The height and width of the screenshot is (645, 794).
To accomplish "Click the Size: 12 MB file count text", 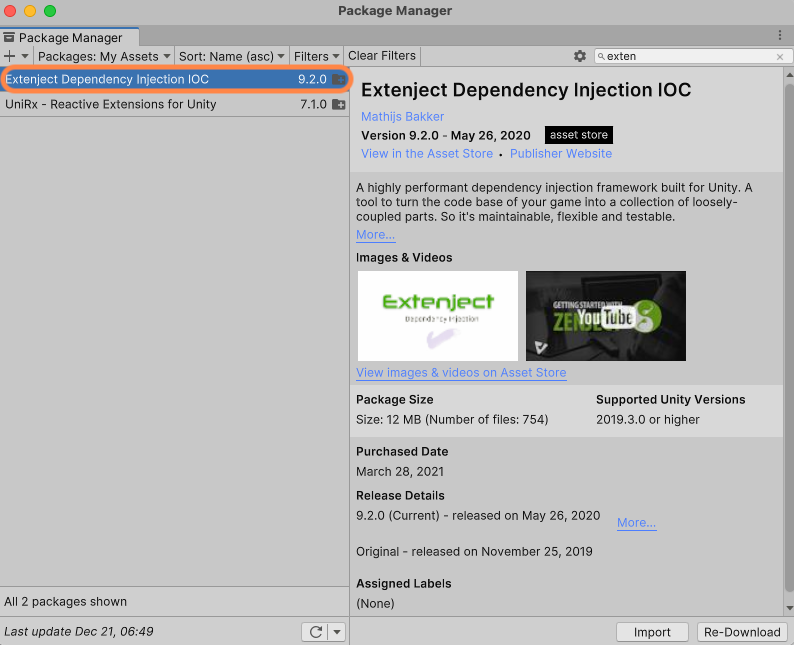I will tap(452, 420).
